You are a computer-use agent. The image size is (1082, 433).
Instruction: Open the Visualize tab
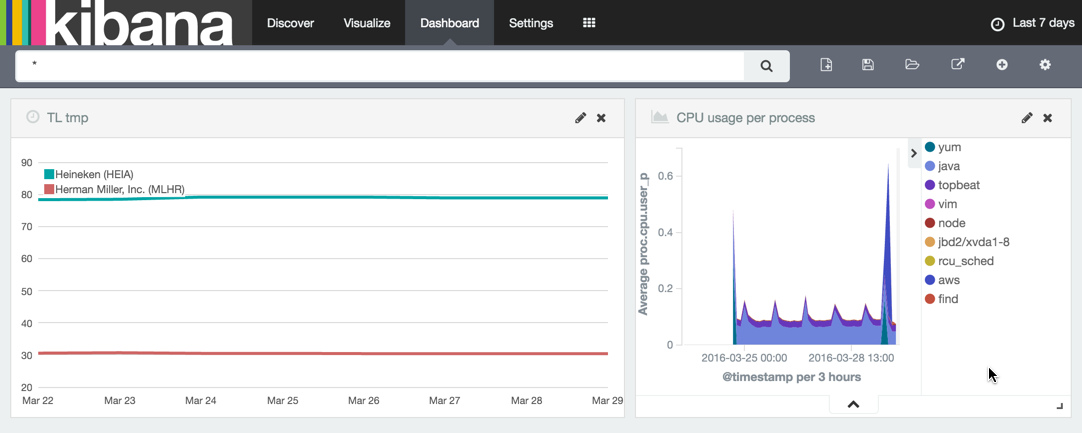(367, 23)
